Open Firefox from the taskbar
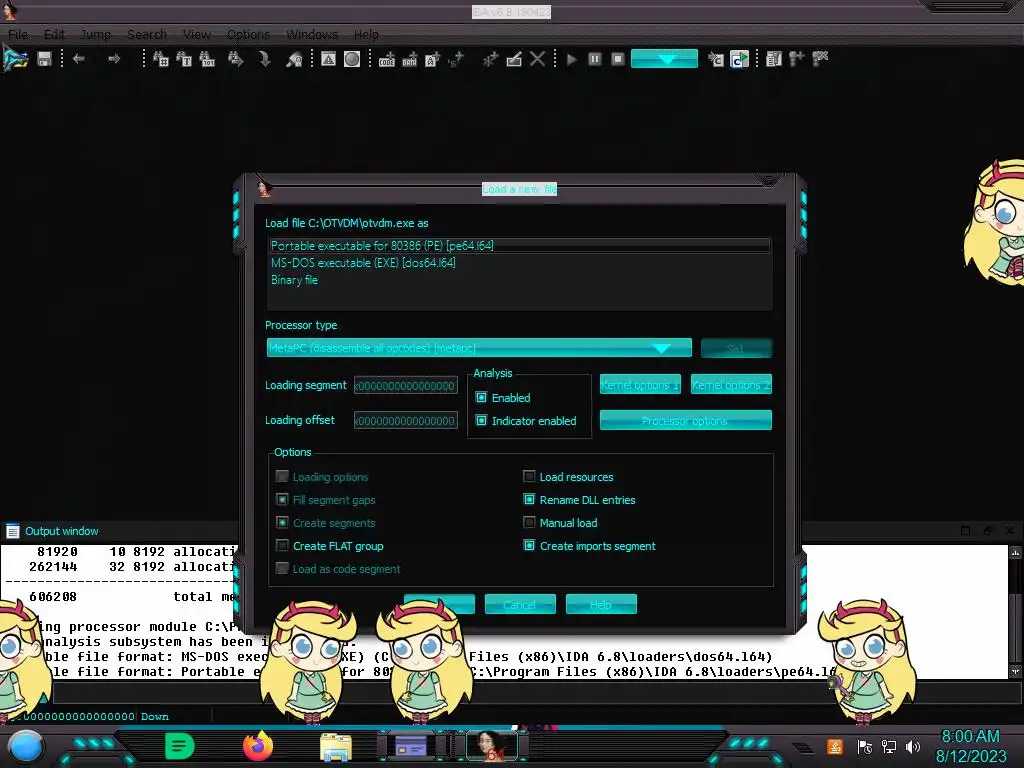This screenshot has width=1024, height=768. [x=258, y=746]
